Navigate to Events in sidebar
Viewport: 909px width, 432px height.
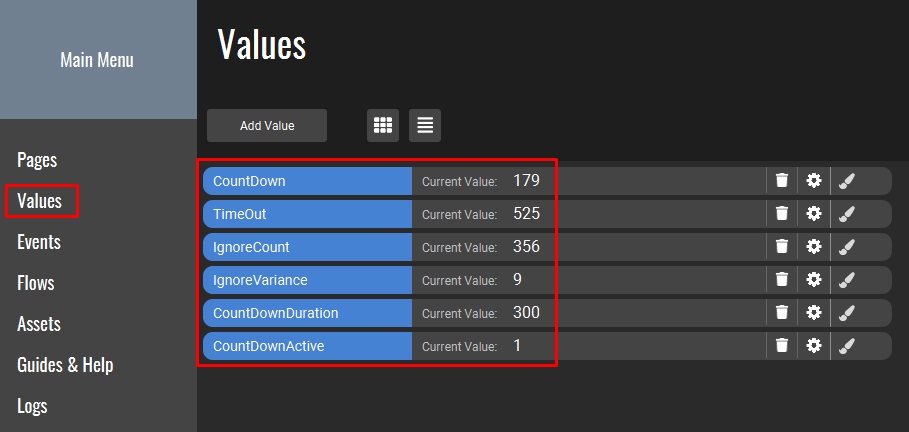pyautogui.click(x=39, y=242)
